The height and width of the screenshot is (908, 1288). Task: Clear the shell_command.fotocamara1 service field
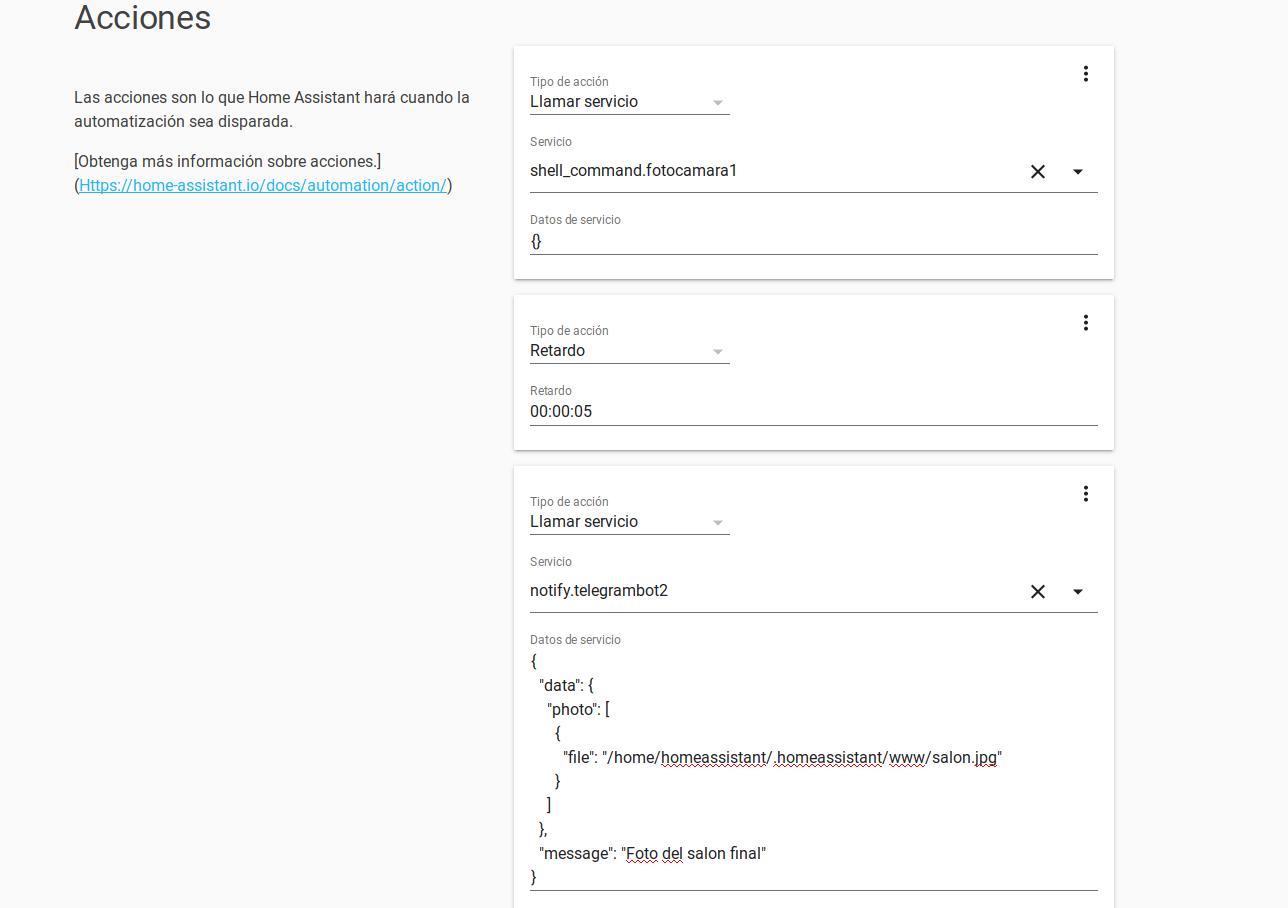[x=1037, y=172]
